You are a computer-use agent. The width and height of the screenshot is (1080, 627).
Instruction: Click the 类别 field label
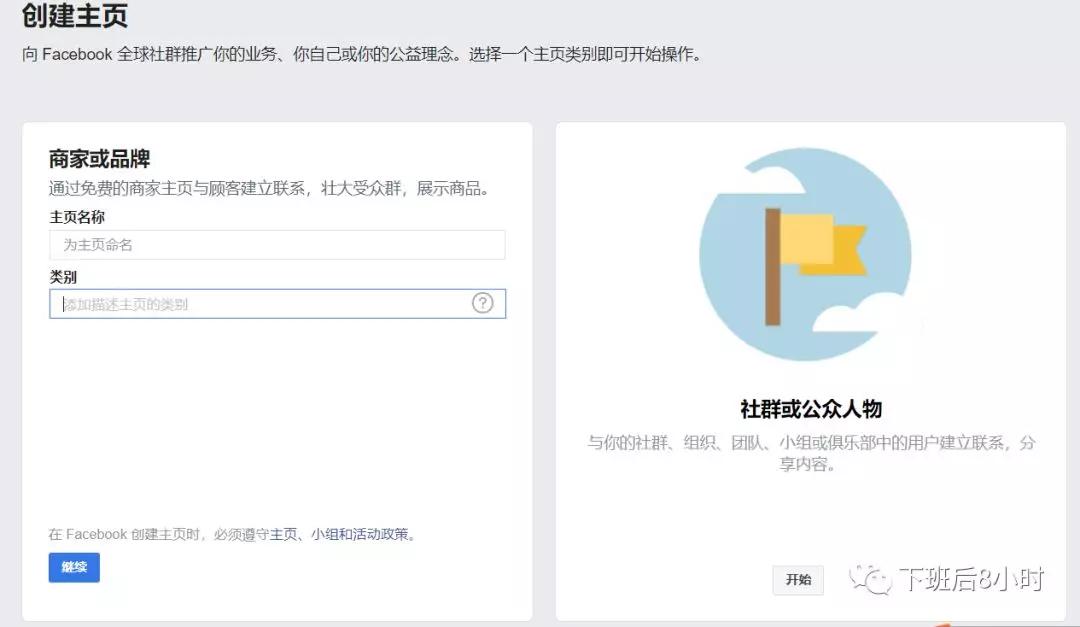pyautogui.click(x=63, y=277)
